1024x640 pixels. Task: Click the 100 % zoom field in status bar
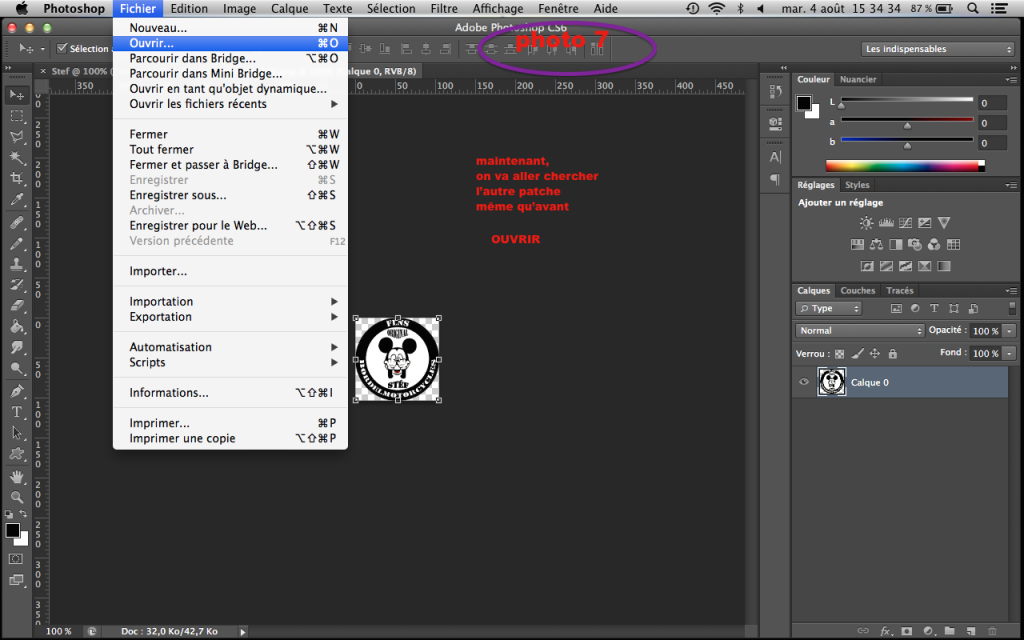click(x=59, y=632)
